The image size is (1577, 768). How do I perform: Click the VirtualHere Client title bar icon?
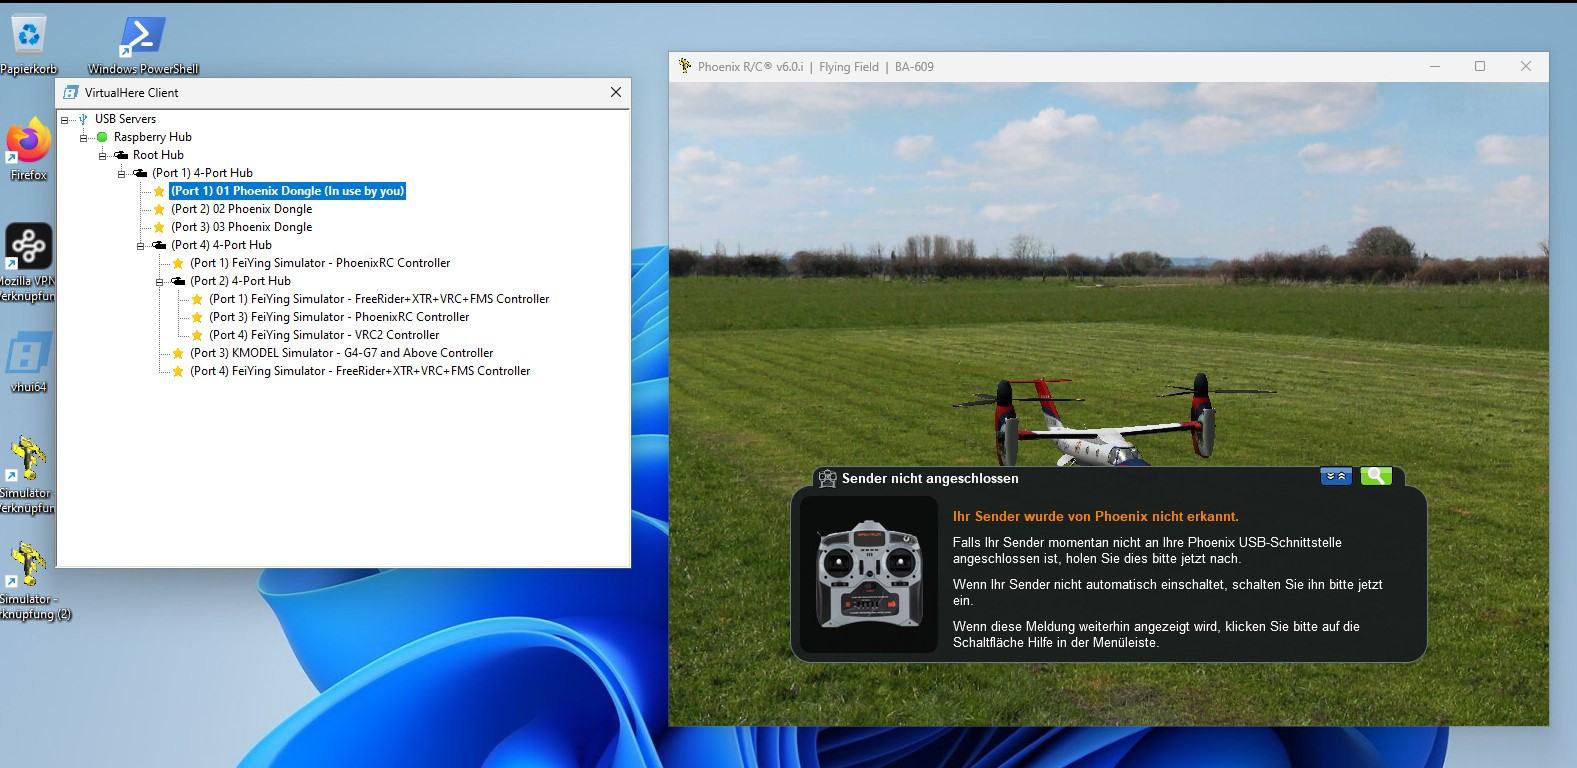[x=70, y=92]
